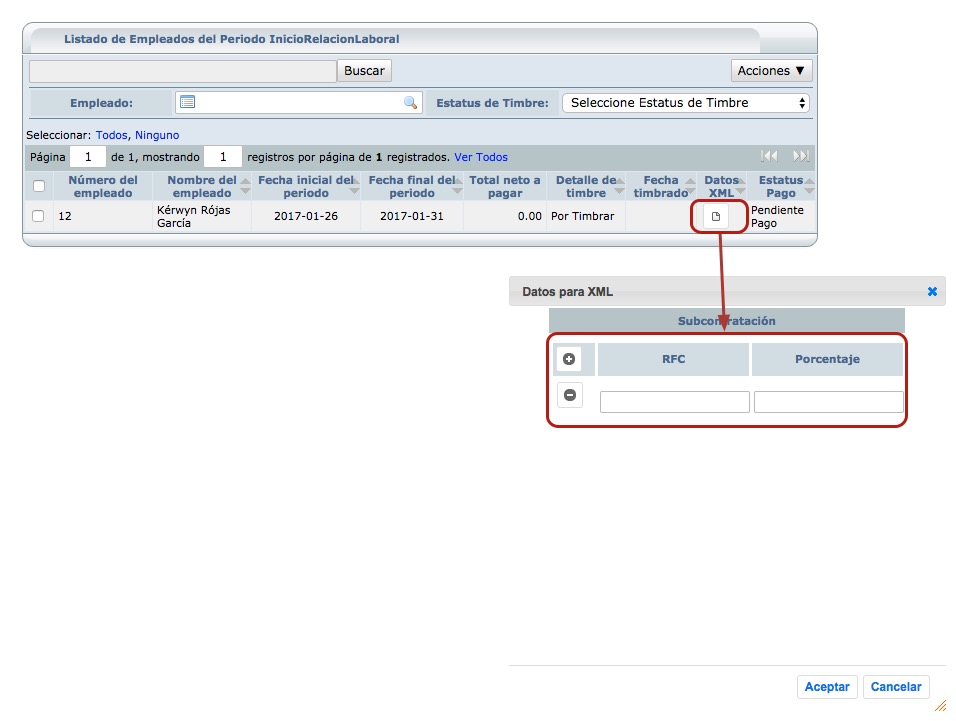Viewport: 956px width, 721px height.
Task: Click the Total neto a pagar header
Action: click(505, 186)
